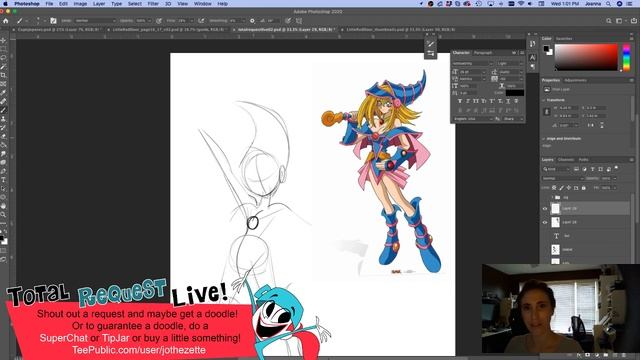Switch to the Channels tab

click(566, 160)
